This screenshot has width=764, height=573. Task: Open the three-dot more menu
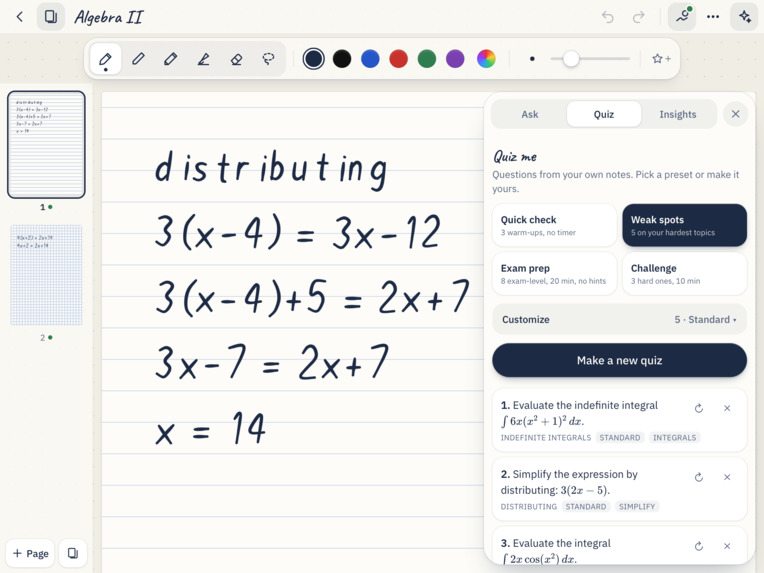point(713,17)
